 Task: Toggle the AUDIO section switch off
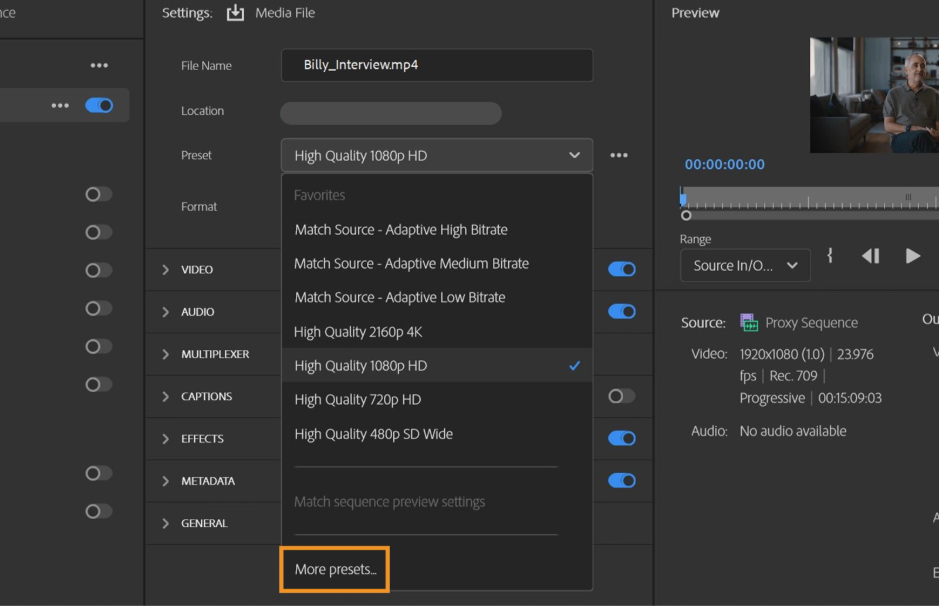click(x=622, y=312)
